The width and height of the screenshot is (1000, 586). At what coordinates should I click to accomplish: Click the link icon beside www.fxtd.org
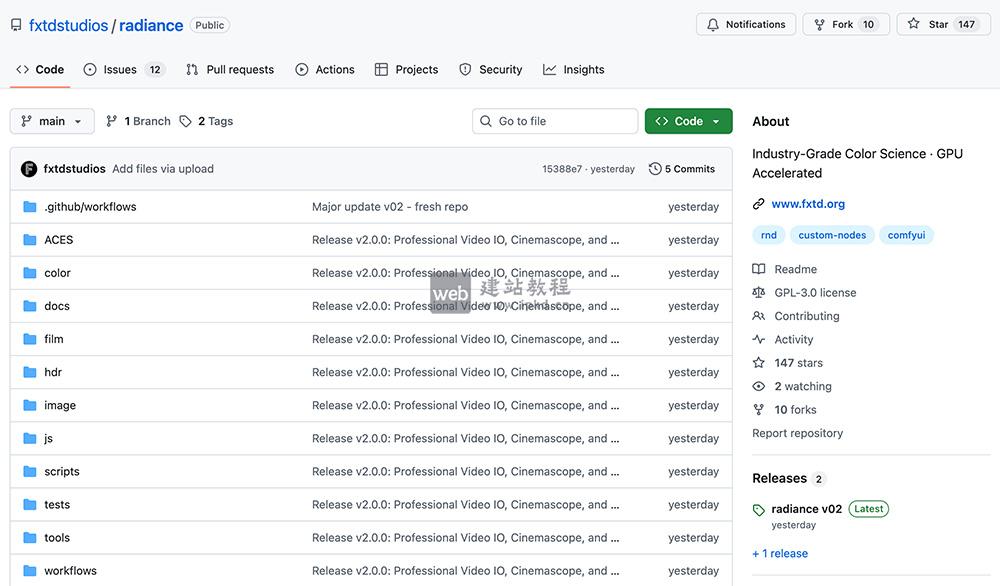coord(759,204)
